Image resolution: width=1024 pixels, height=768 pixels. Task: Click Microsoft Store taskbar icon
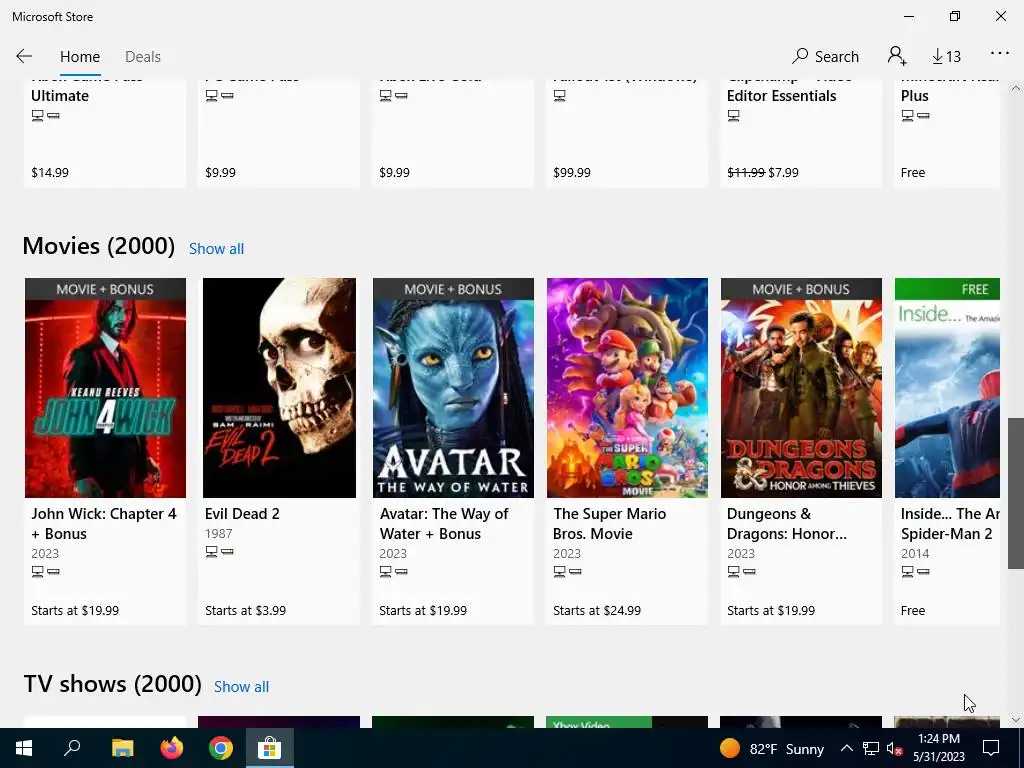coord(270,748)
